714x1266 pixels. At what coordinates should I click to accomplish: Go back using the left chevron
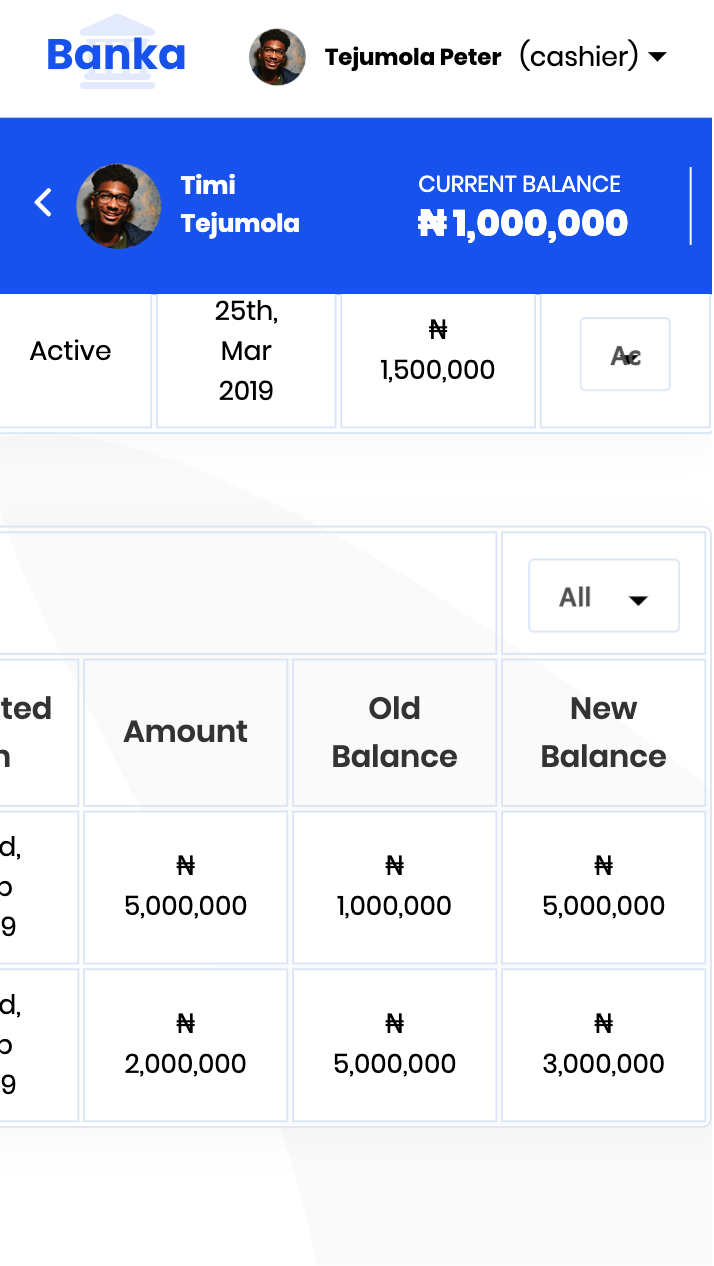point(42,203)
